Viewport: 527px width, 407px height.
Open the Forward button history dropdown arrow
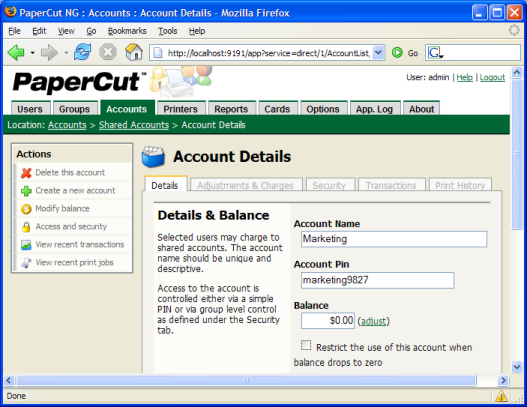[66, 53]
